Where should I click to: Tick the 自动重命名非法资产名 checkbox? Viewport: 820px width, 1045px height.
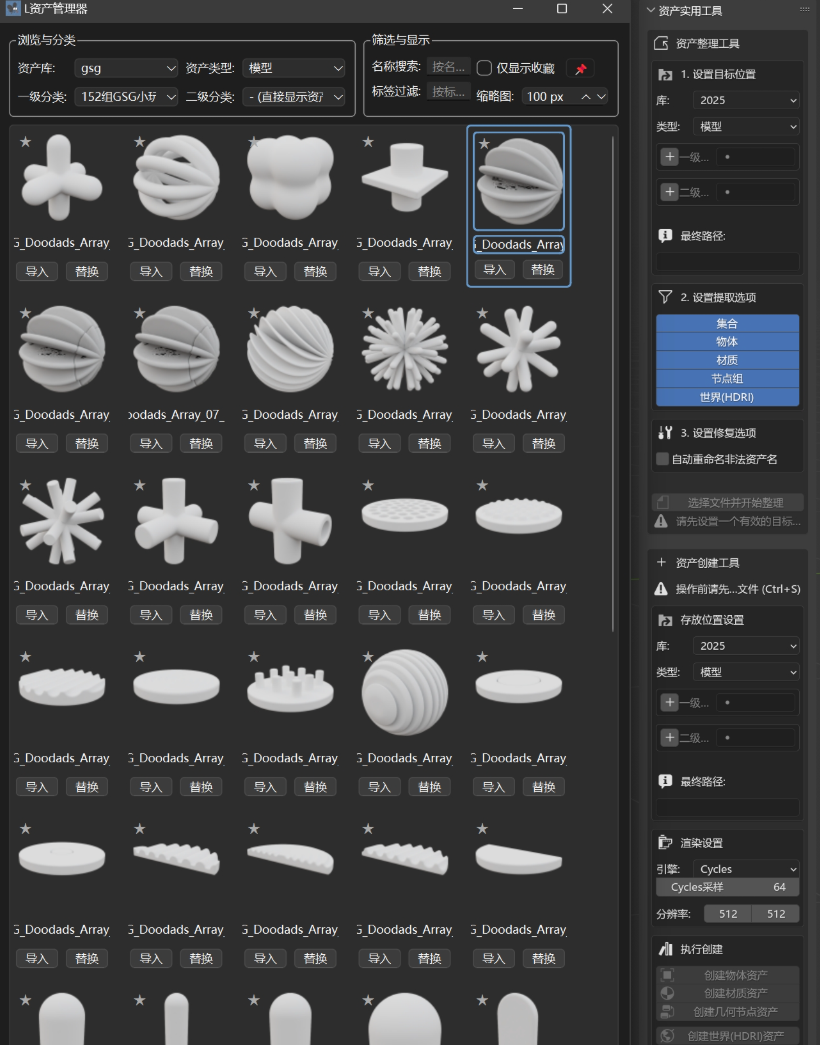coord(662,459)
